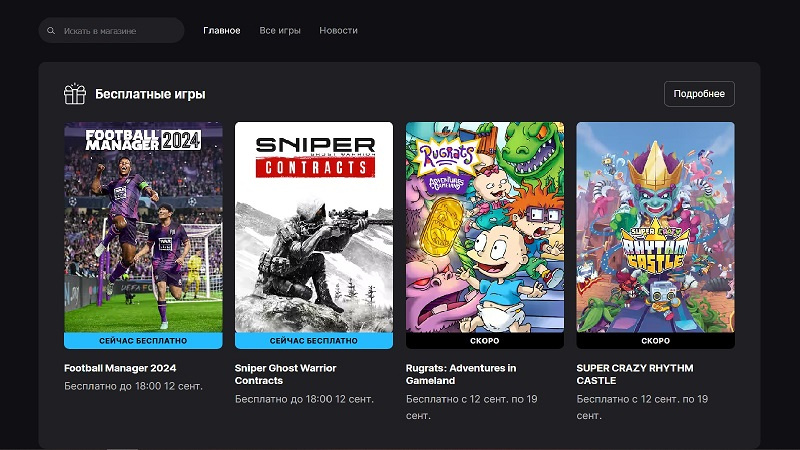This screenshot has width=800, height=450.
Task: Click the free-until date under Sniper Ghost Warrior
Action: point(304,399)
